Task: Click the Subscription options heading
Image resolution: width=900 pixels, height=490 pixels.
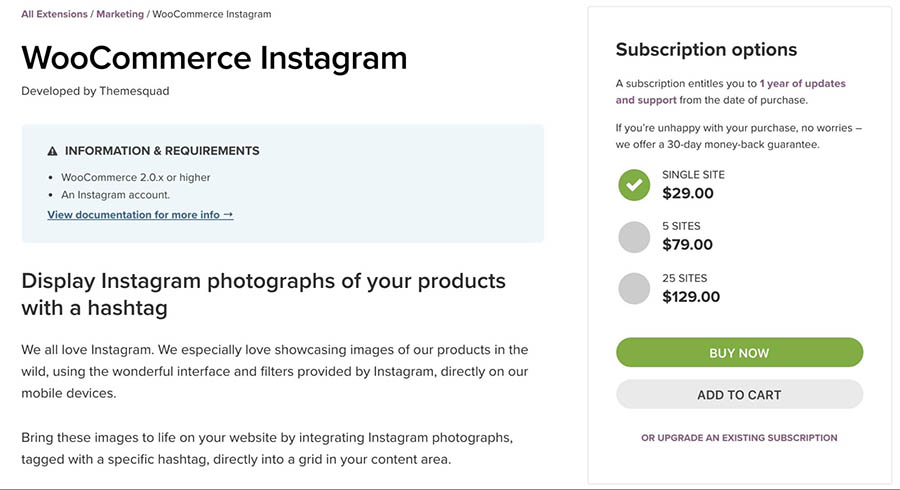Action: 707,49
